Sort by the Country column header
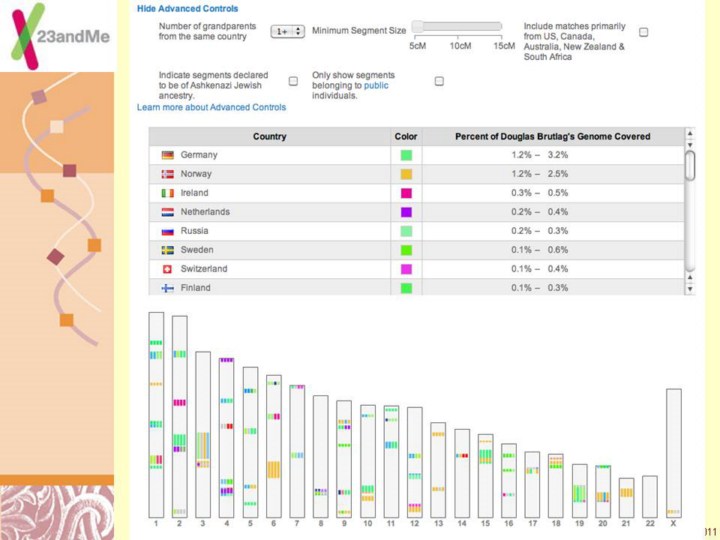This screenshot has height=540, width=720. [x=269, y=136]
